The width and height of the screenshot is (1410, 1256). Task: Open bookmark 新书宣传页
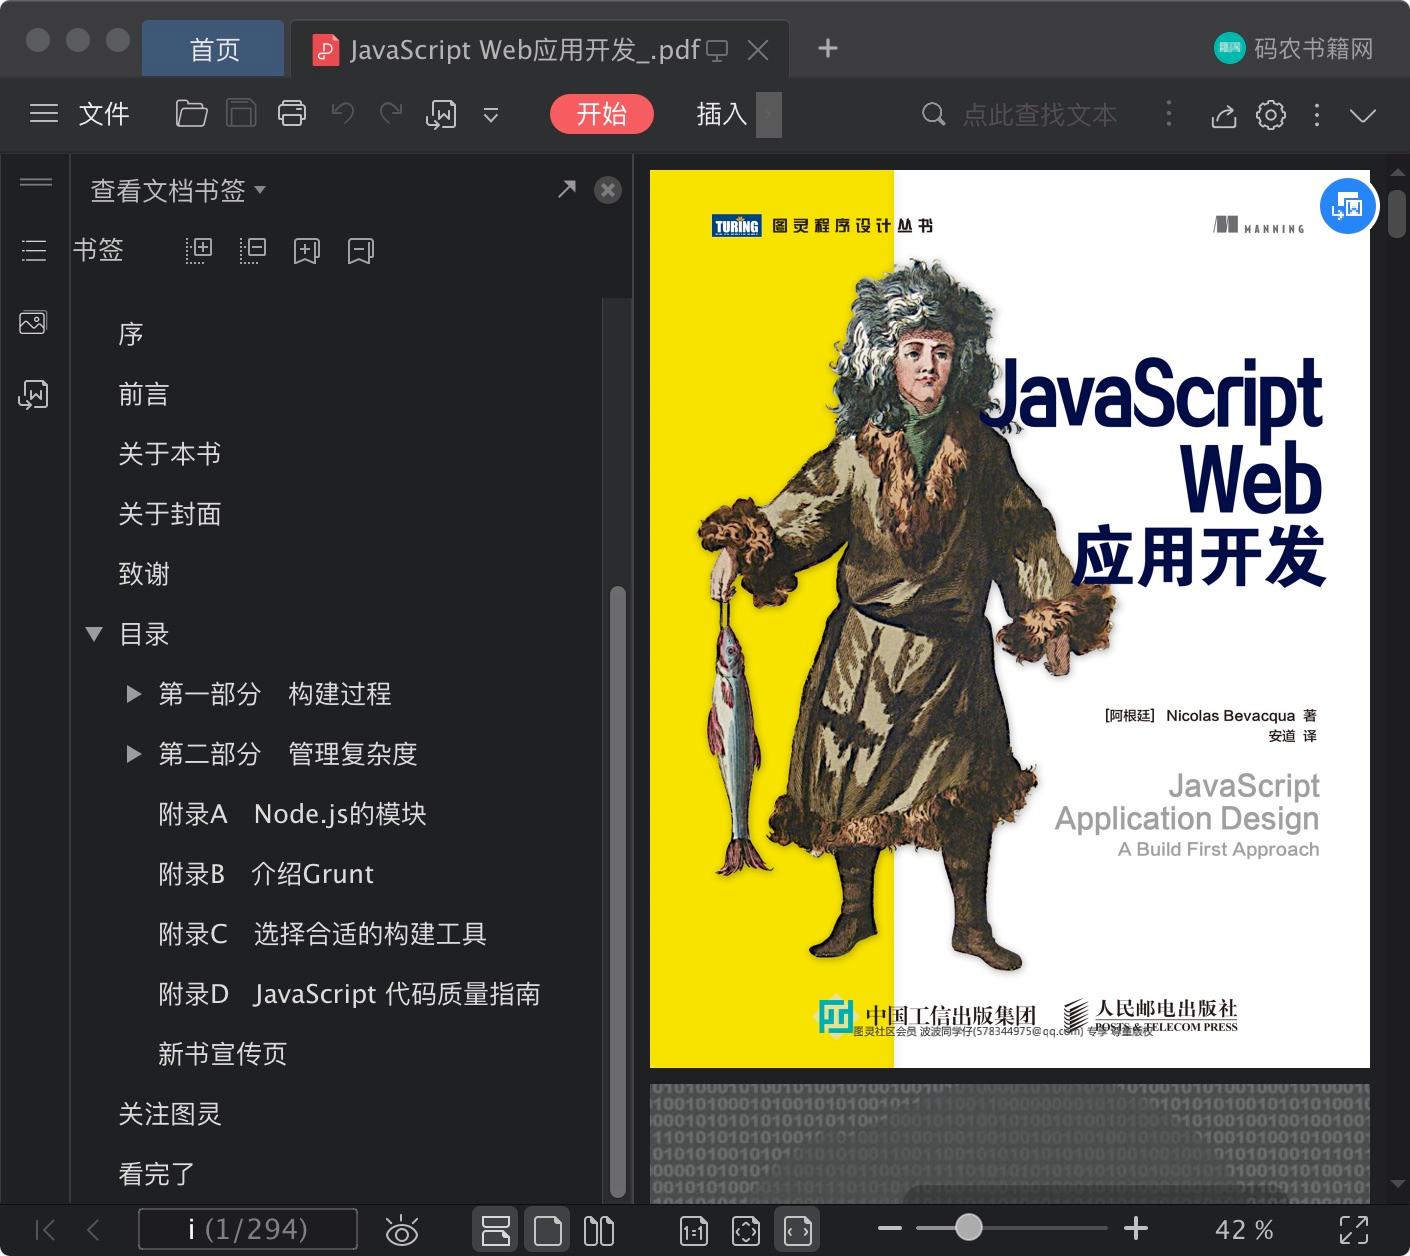click(222, 1054)
